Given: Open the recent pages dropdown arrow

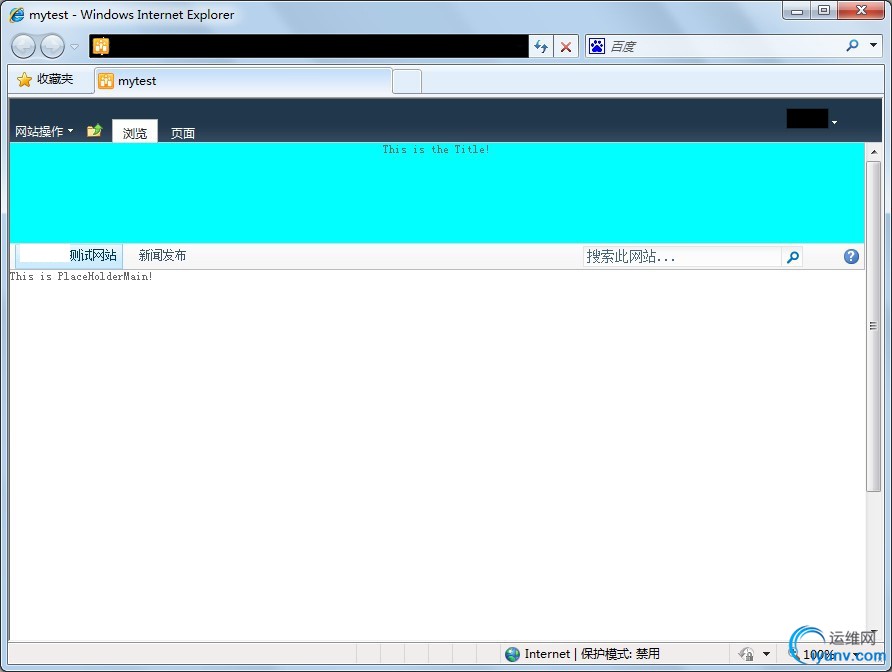Looking at the screenshot, I should (75, 47).
